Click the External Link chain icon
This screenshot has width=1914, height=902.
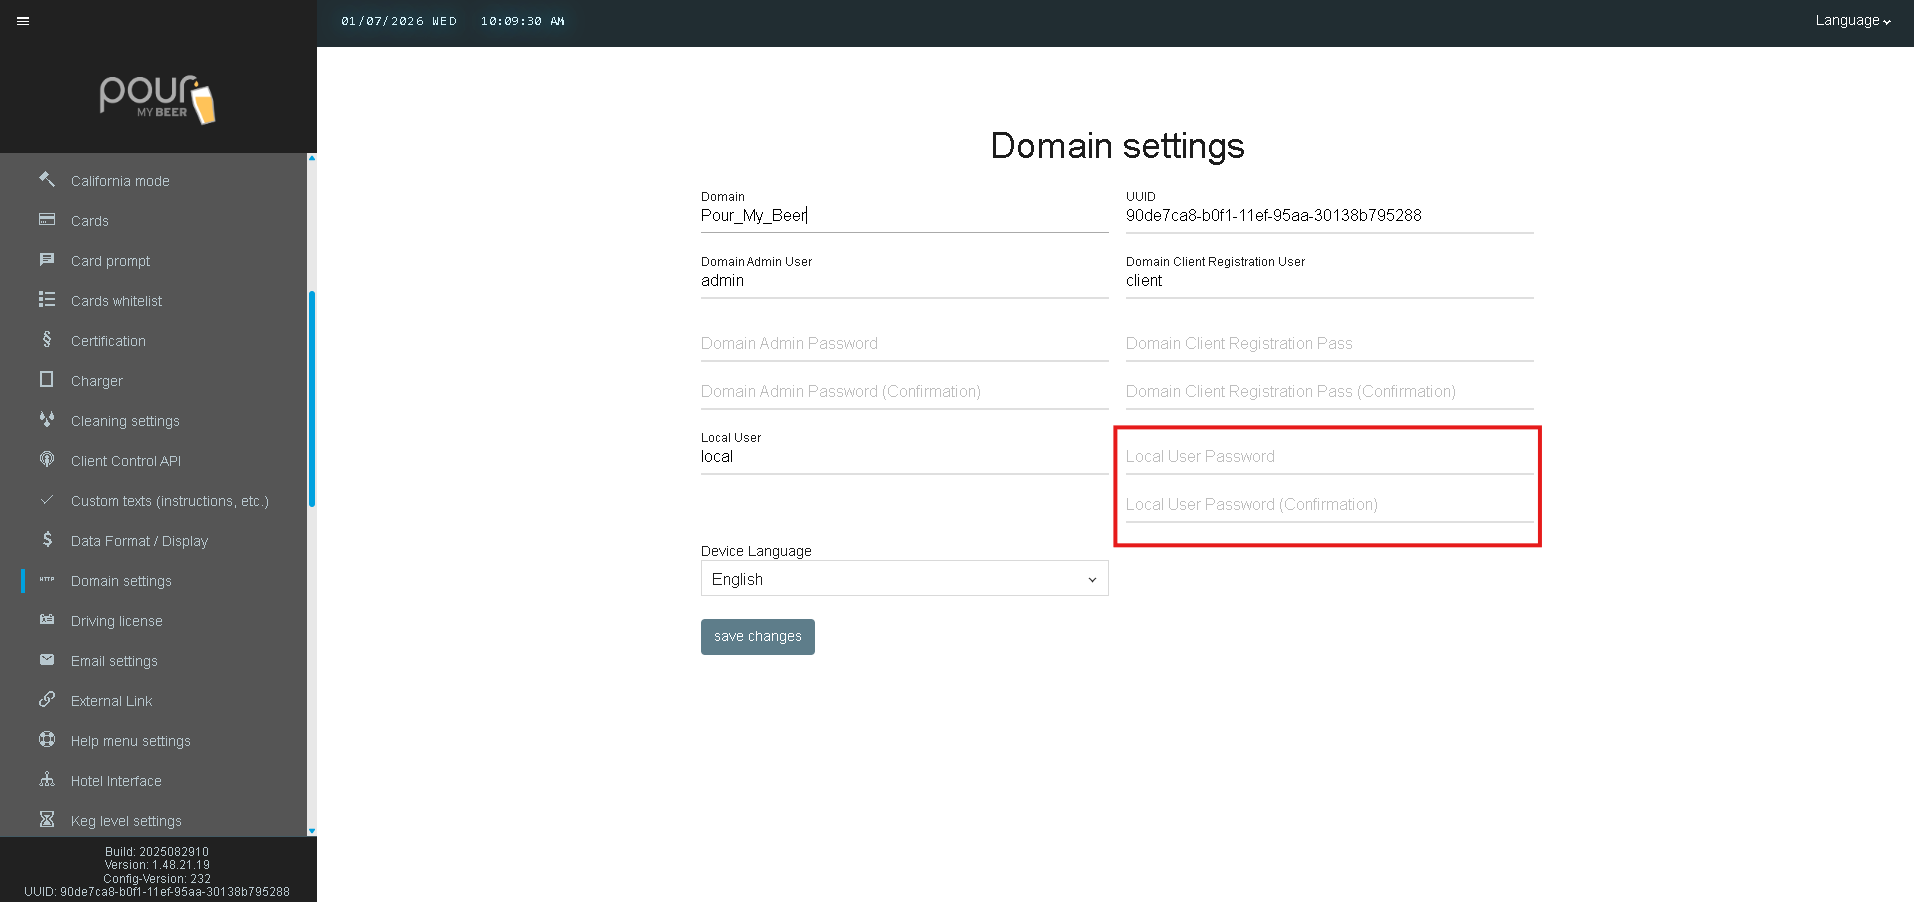click(x=47, y=700)
